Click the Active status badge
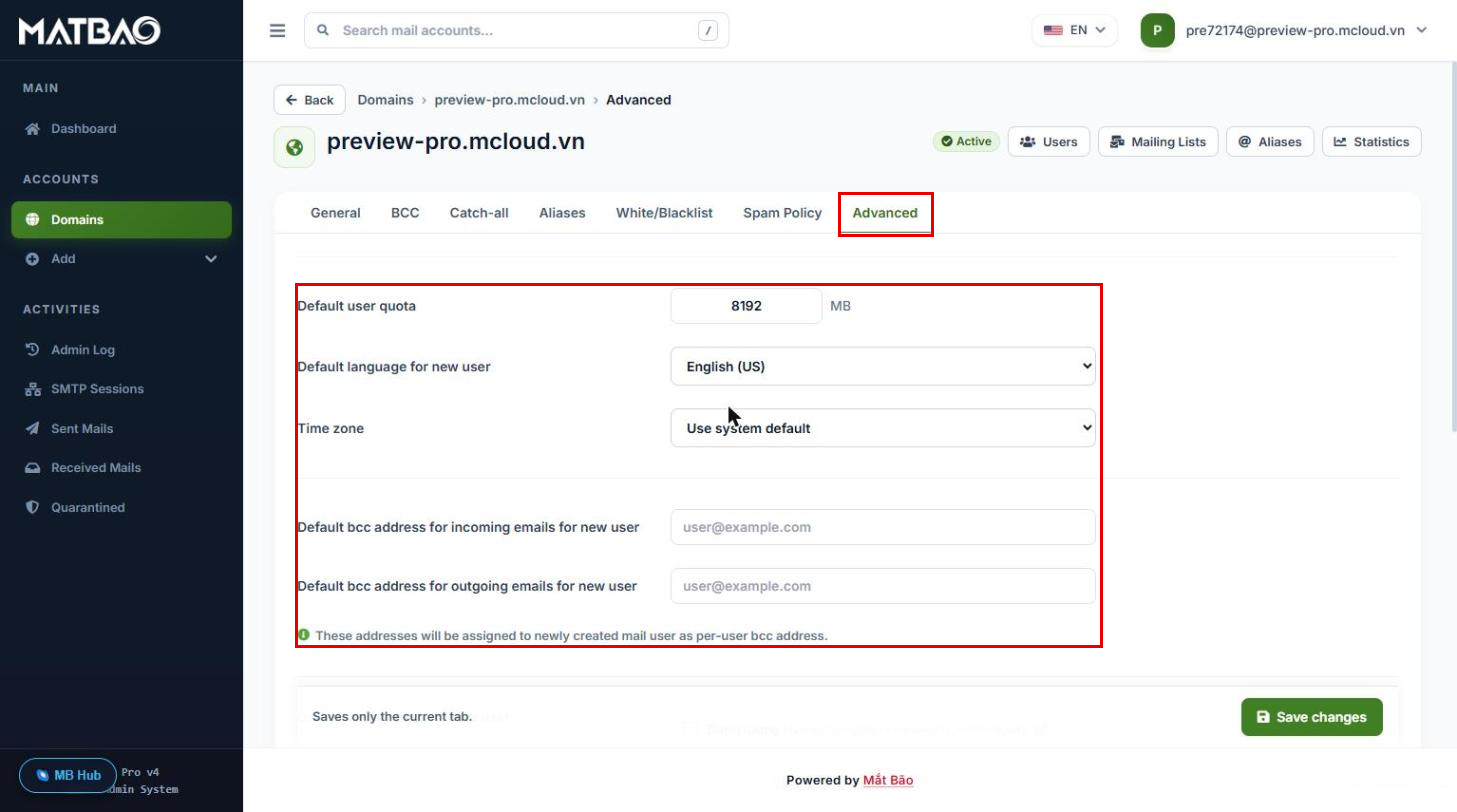The width and height of the screenshot is (1457, 812). (x=966, y=142)
